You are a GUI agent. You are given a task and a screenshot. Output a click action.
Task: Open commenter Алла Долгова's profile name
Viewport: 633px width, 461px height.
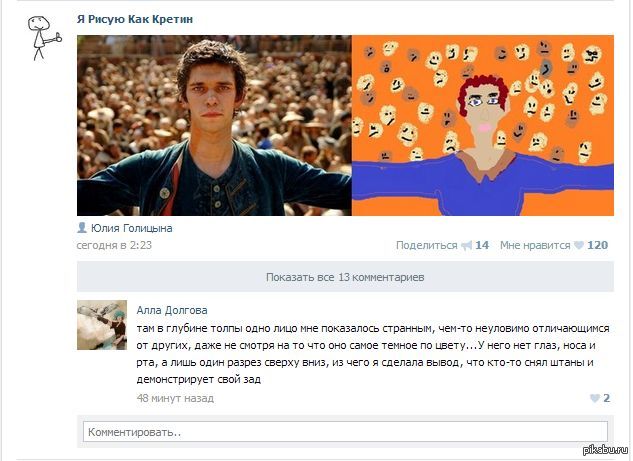pyautogui.click(x=172, y=310)
